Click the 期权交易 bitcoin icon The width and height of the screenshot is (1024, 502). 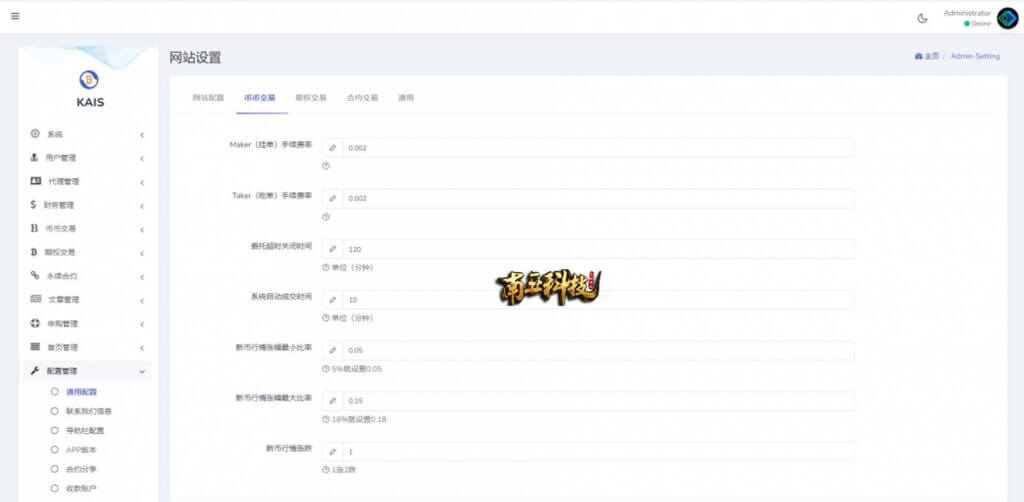pyautogui.click(x=34, y=252)
